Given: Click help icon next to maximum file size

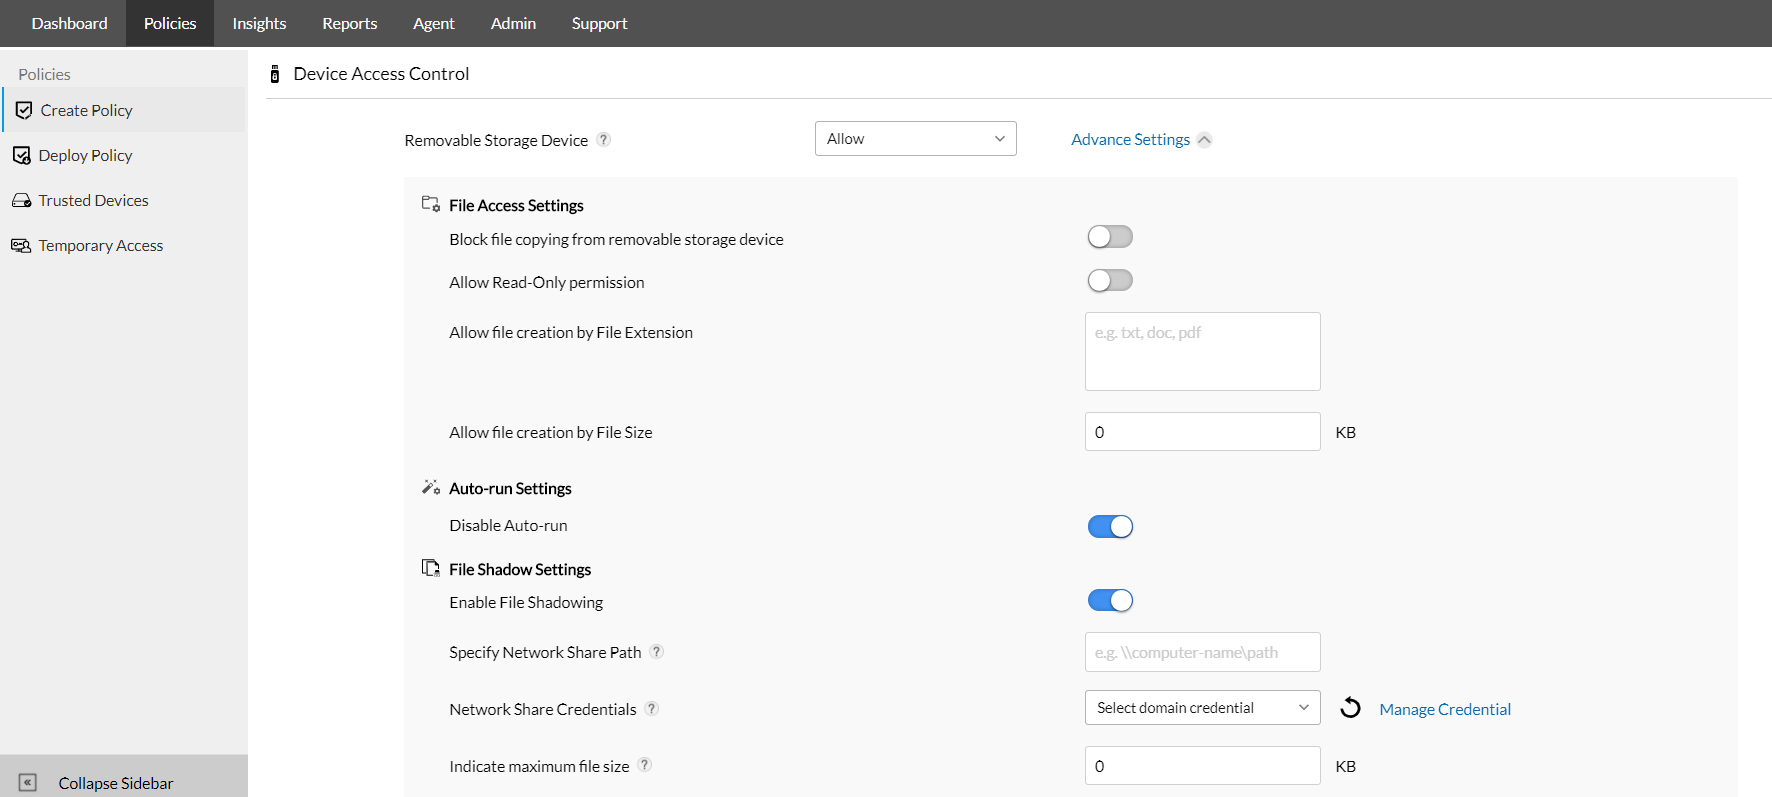Looking at the screenshot, I should click(645, 765).
